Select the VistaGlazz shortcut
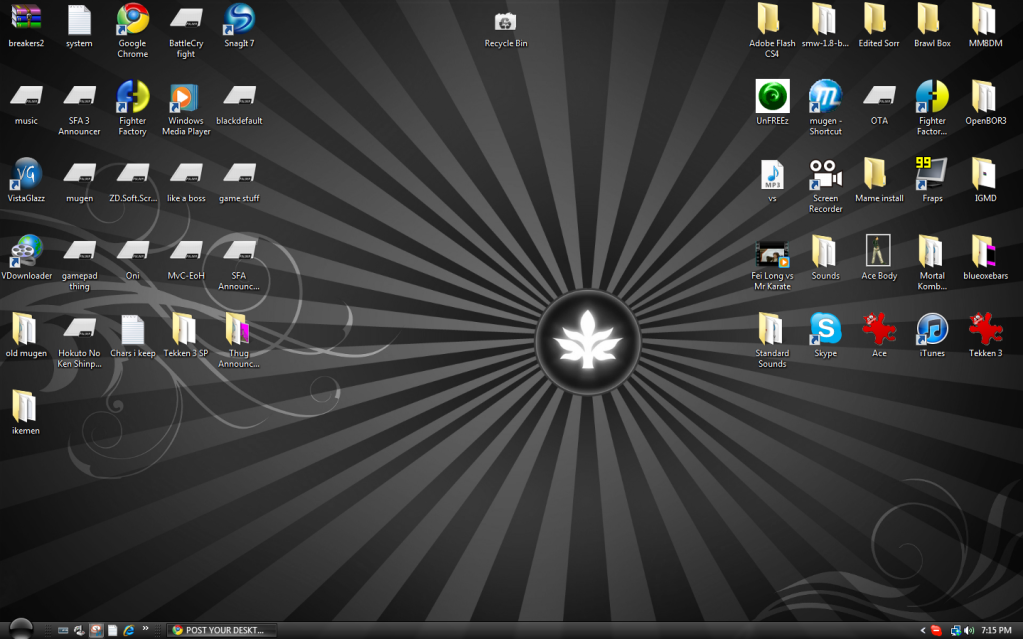This screenshot has height=639, width=1023. [26, 174]
